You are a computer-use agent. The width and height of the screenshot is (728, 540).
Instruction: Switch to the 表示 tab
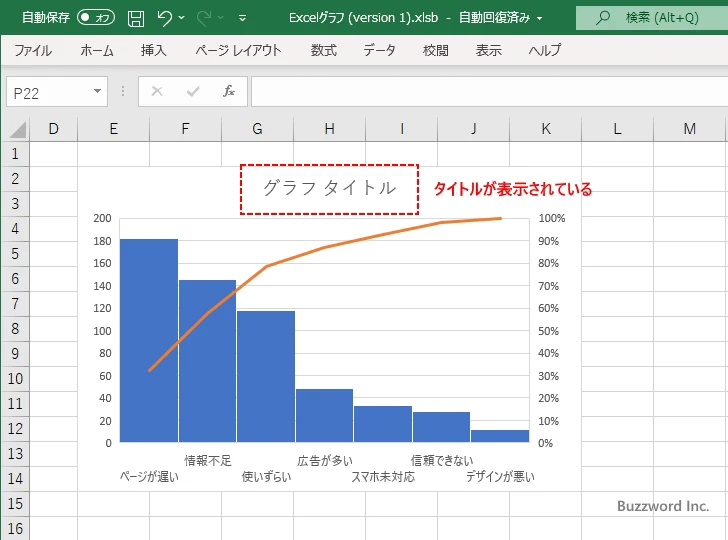click(x=488, y=50)
